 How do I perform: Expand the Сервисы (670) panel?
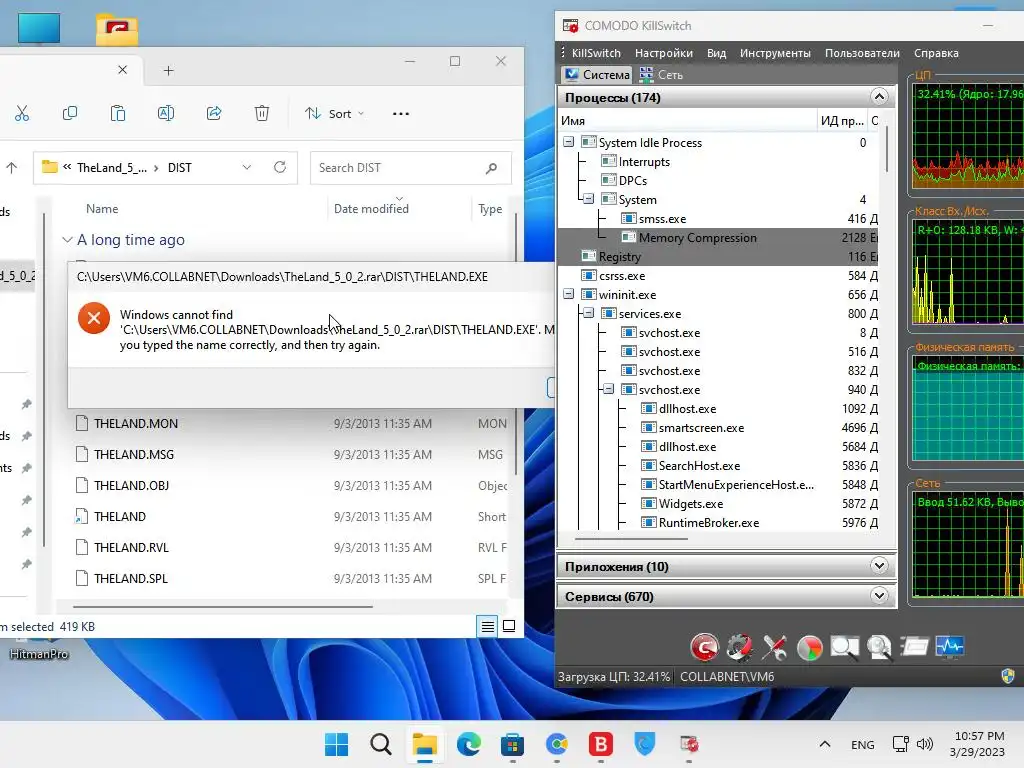(x=879, y=596)
